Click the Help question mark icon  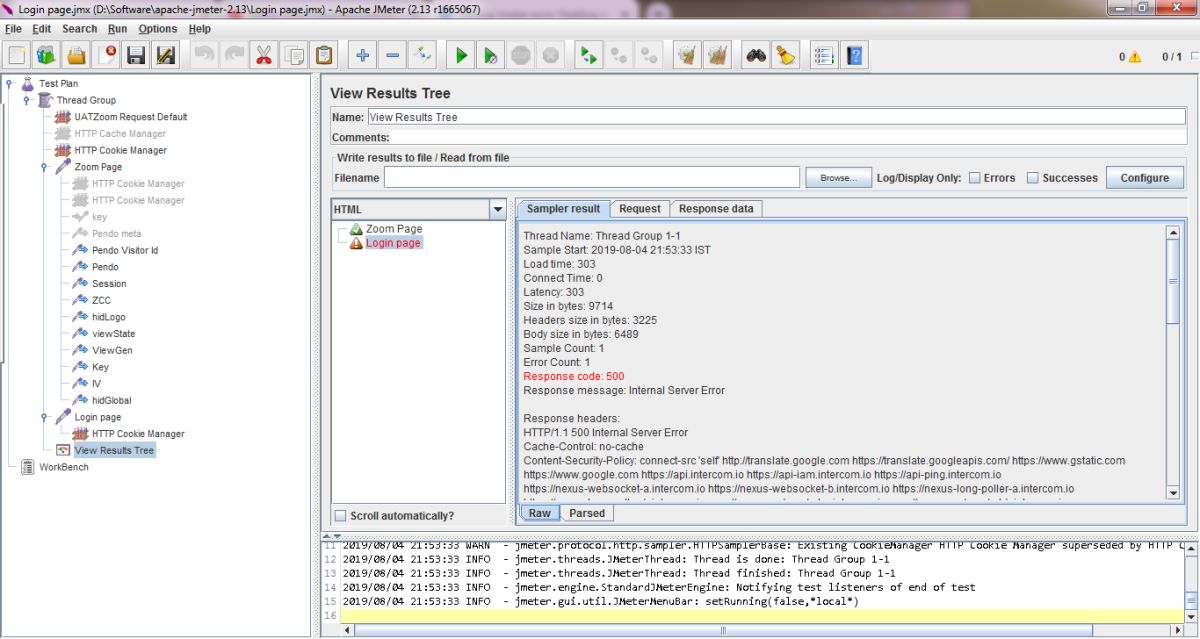[854, 55]
